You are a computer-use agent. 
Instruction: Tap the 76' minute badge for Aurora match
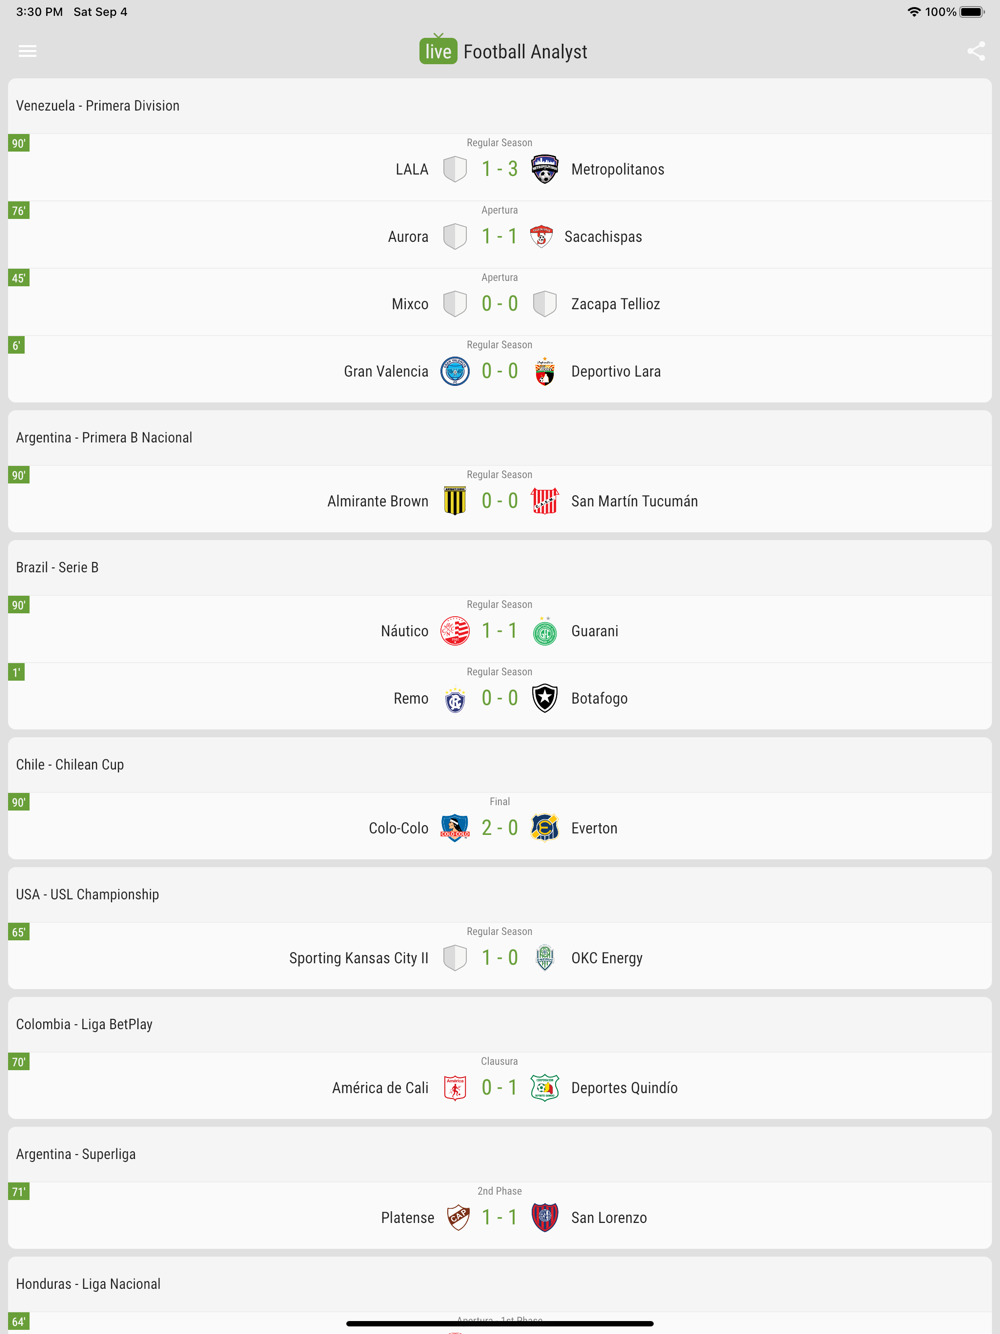tap(19, 211)
